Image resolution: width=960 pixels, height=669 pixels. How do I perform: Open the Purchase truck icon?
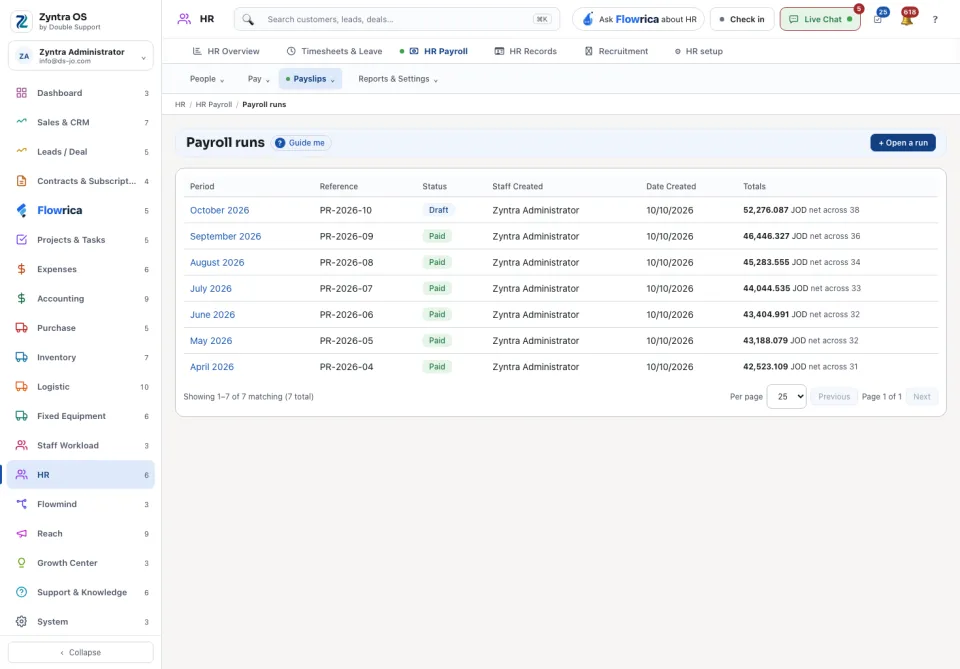(21, 327)
